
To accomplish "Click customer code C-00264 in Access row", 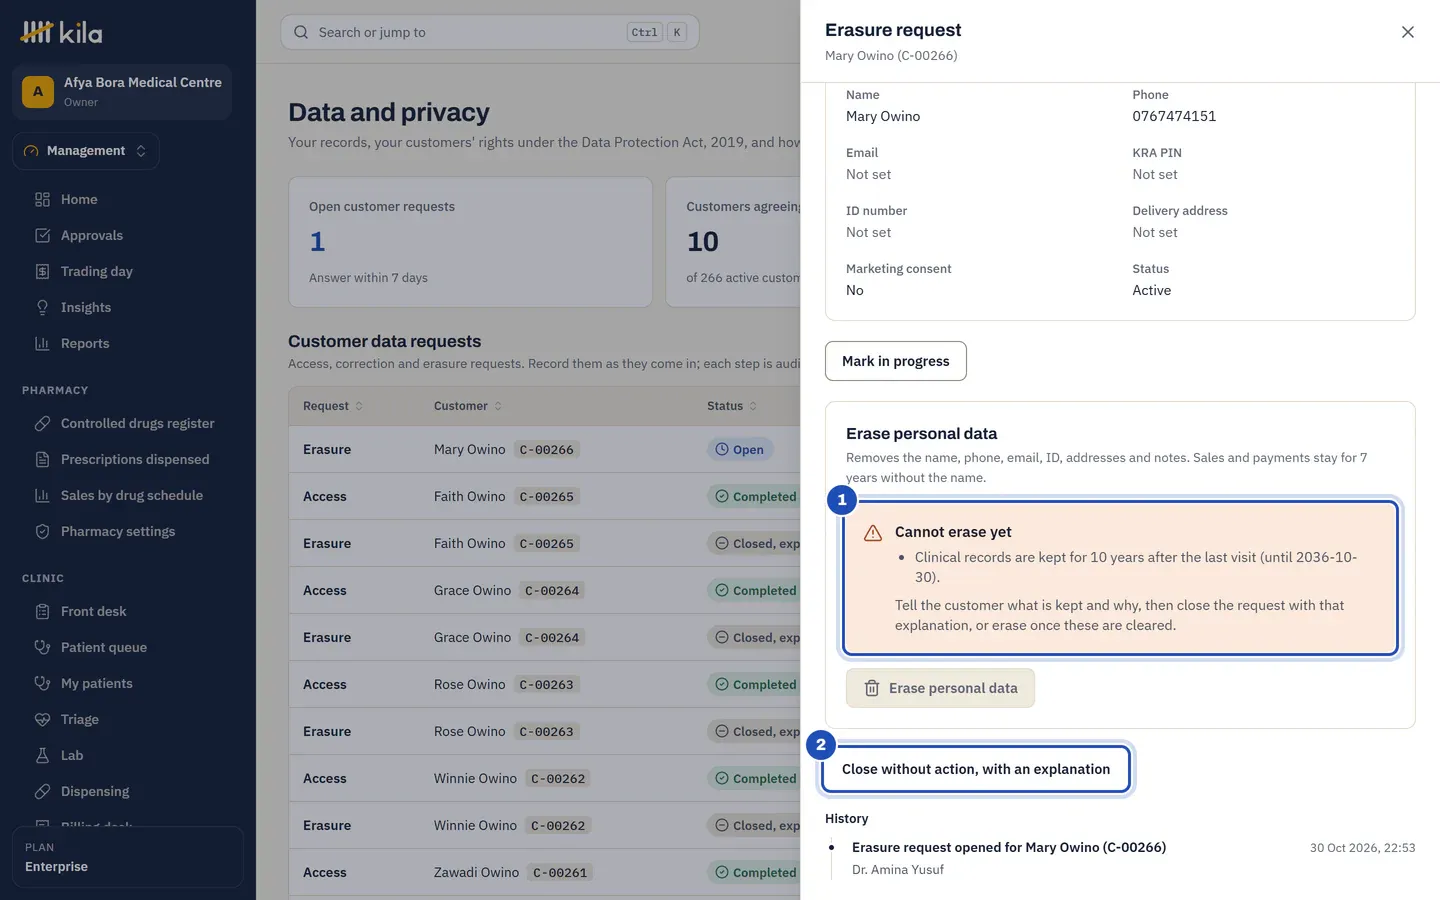I will [x=552, y=591].
